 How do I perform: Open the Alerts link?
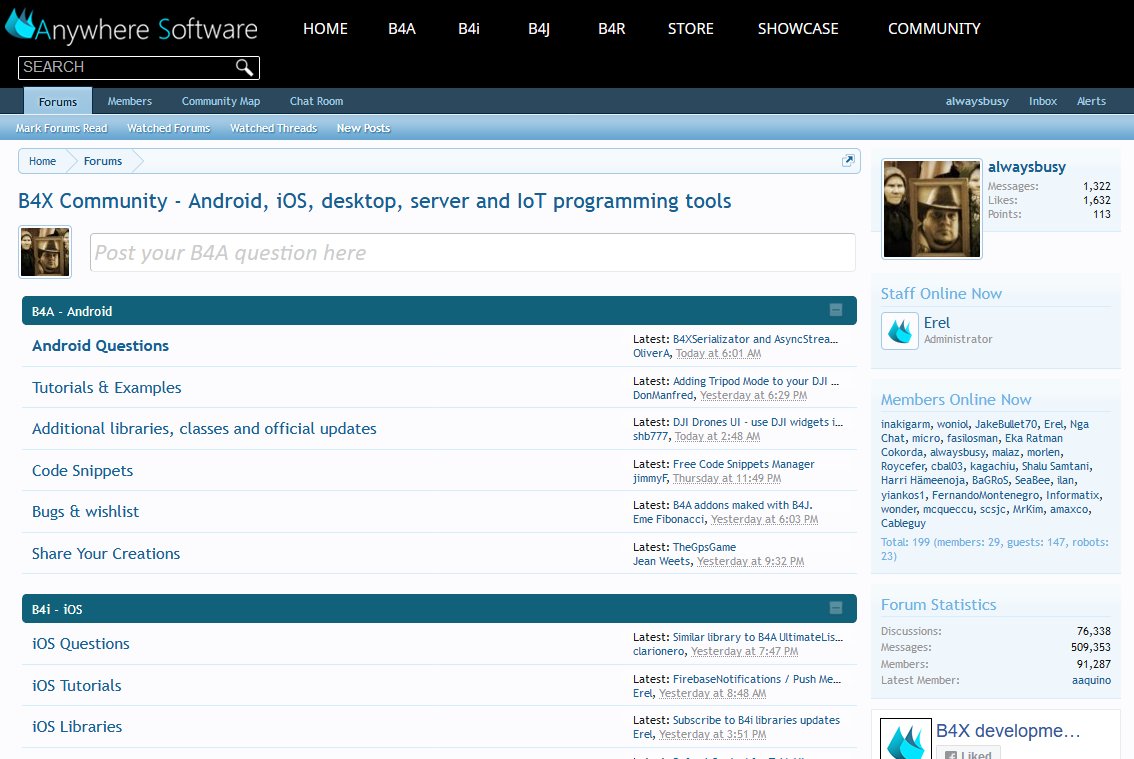tap(1091, 101)
